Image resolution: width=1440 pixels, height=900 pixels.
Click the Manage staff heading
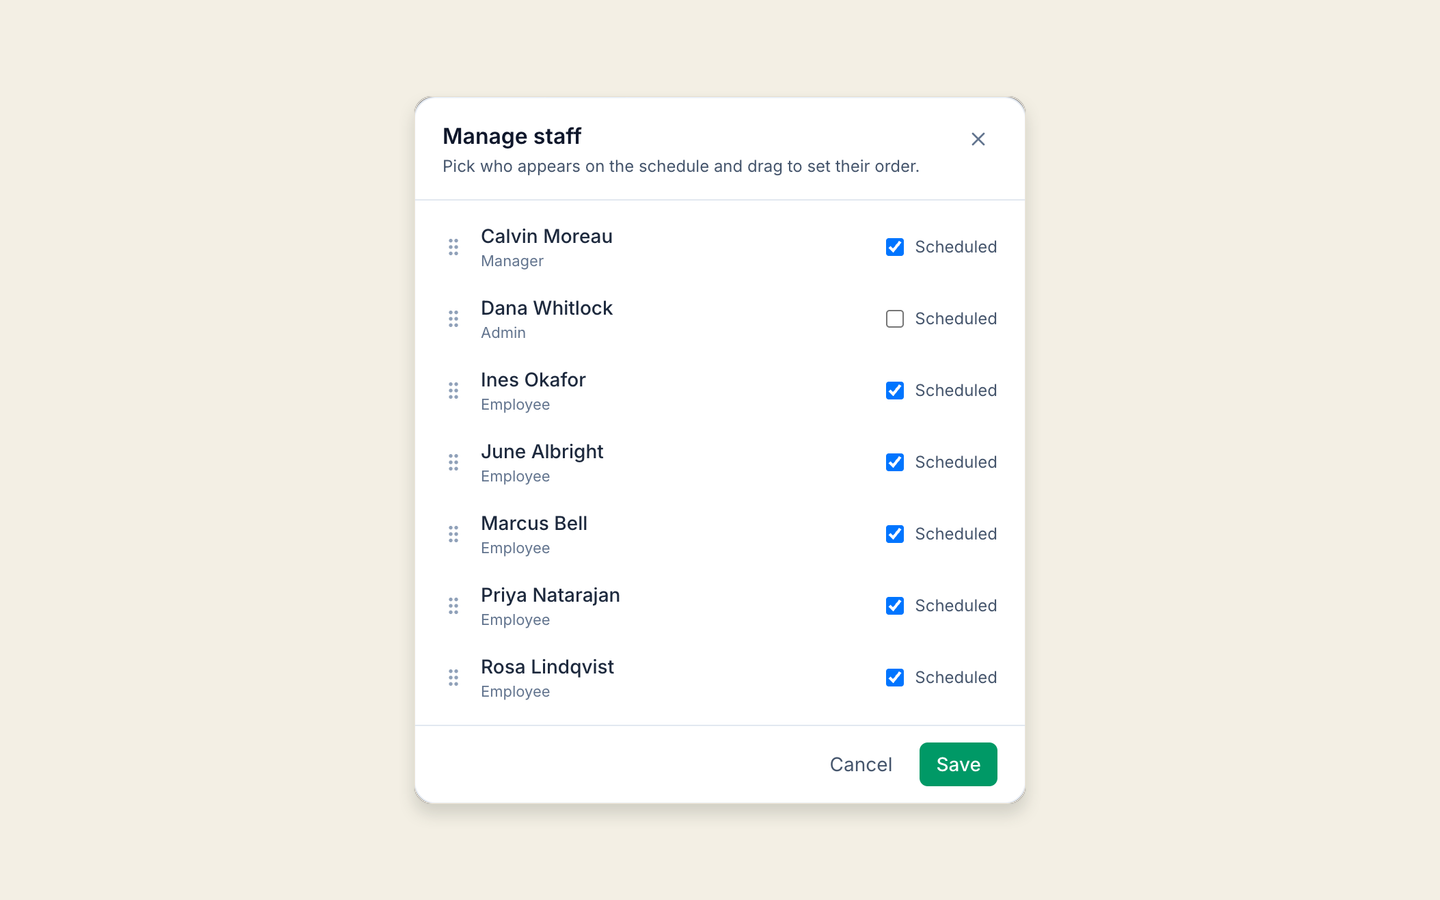[x=512, y=136]
